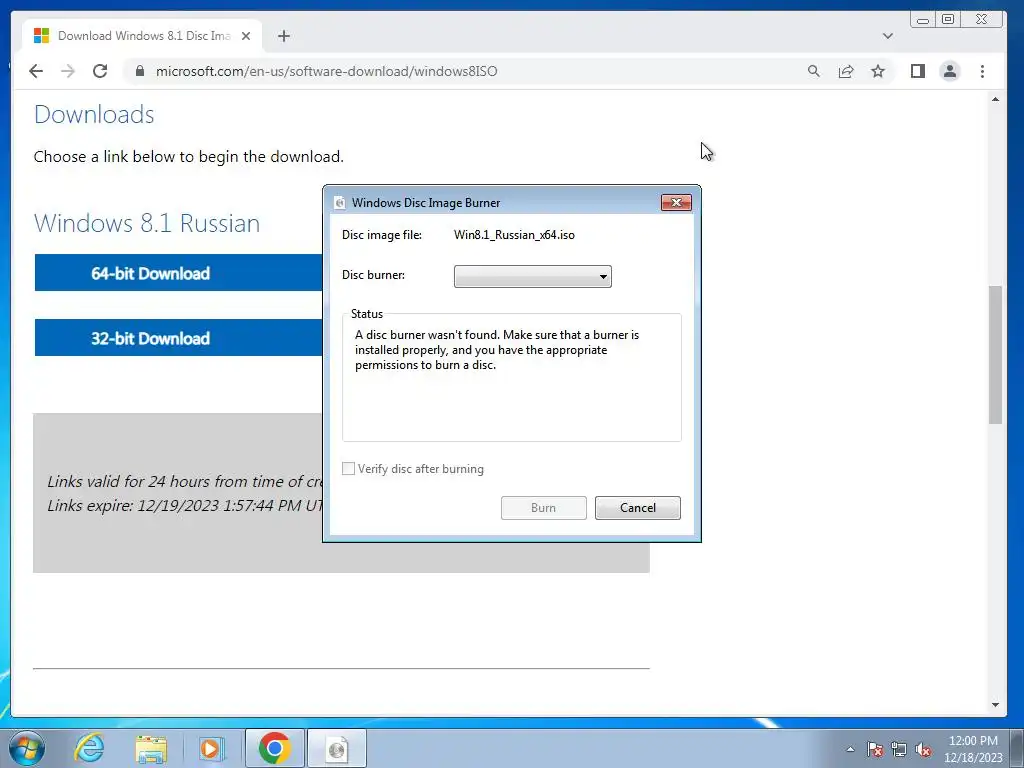Bookmark this page with the star
The height and width of the screenshot is (768, 1024).
click(878, 71)
